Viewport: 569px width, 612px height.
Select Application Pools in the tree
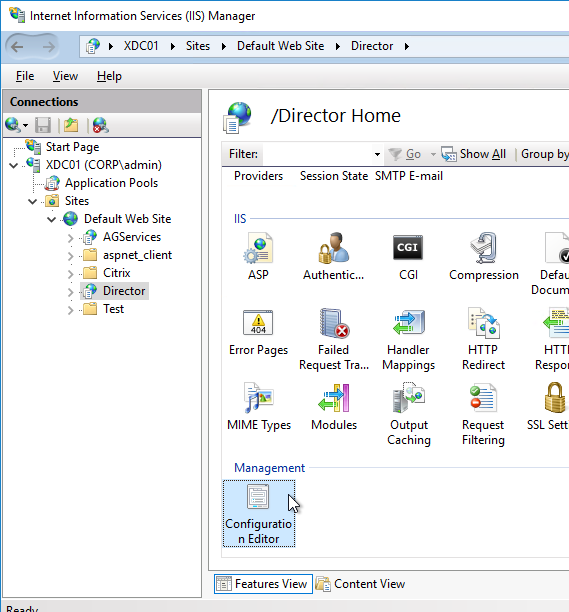click(x=111, y=183)
